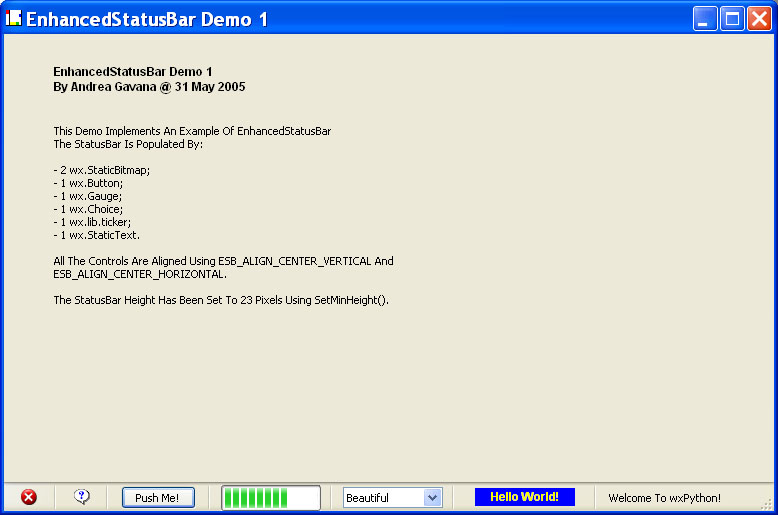
Task: Click the resize grip in the window corner
Action: (769, 506)
